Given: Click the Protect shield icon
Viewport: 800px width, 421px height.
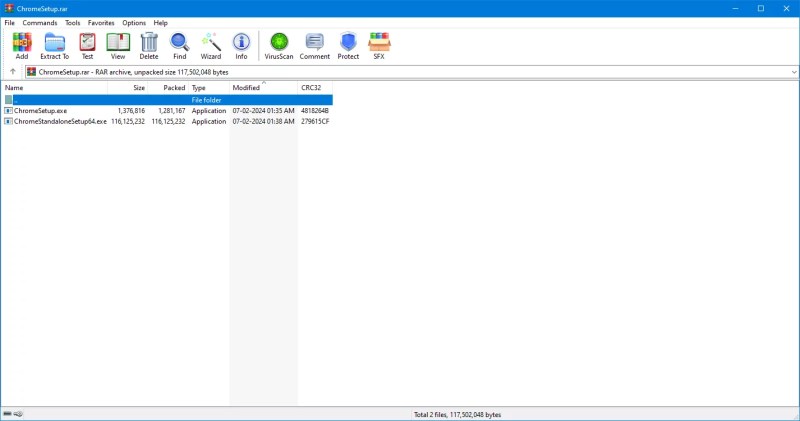Looking at the screenshot, I should coord(348,42).
